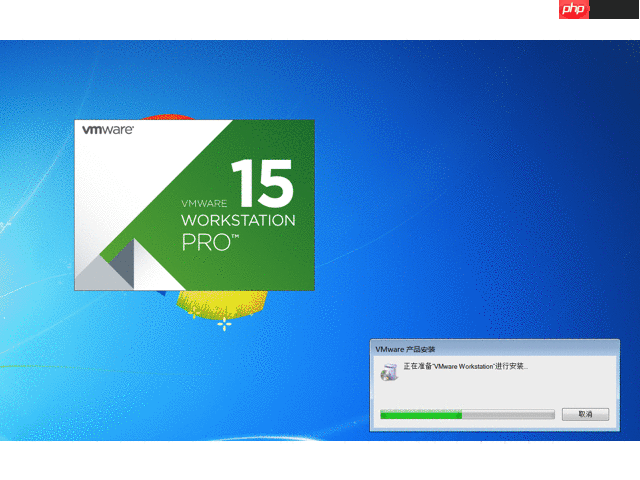Click the 取消 cancel button
640x480 pixels.
point(585,414)
